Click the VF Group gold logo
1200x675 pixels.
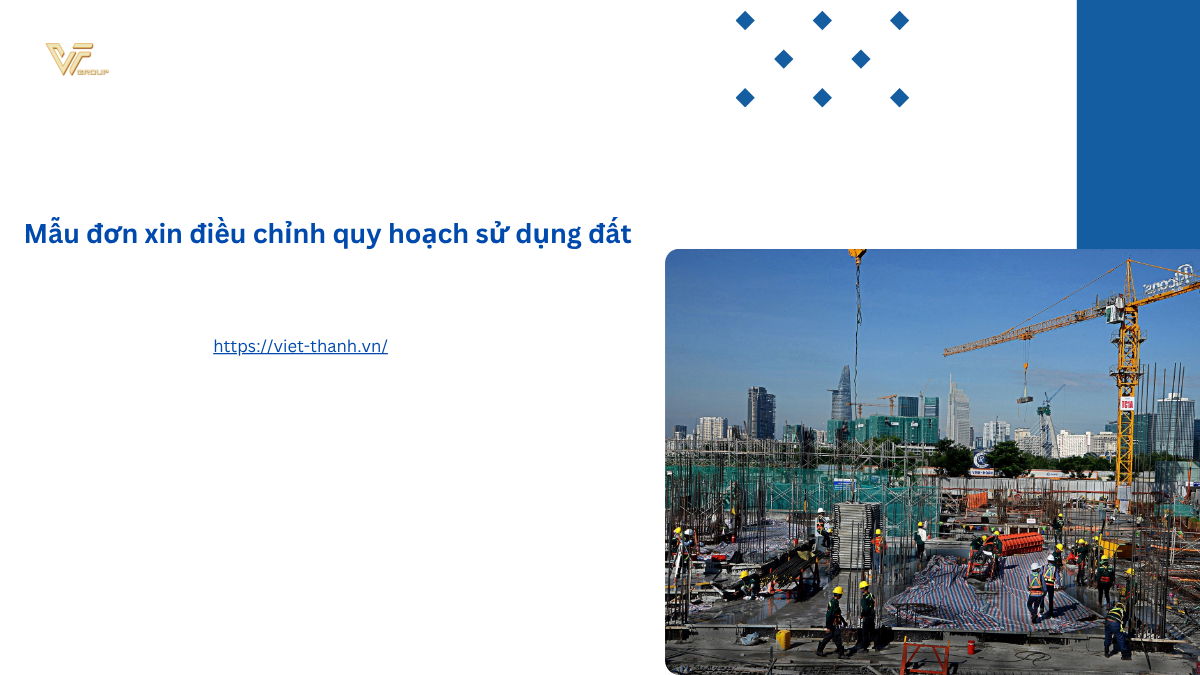pyautogui.click(x=75, y=59)
